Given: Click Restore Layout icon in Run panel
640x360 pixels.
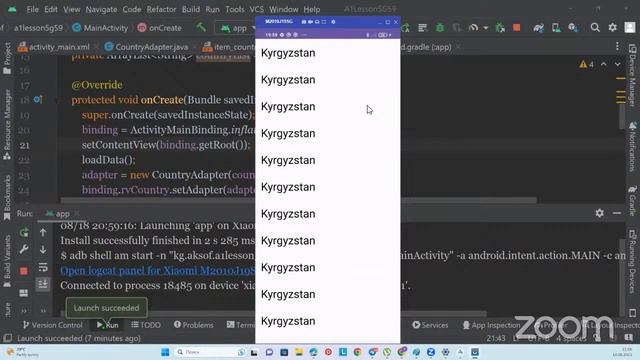Looking at the screenshot, I should click(24, 293).
